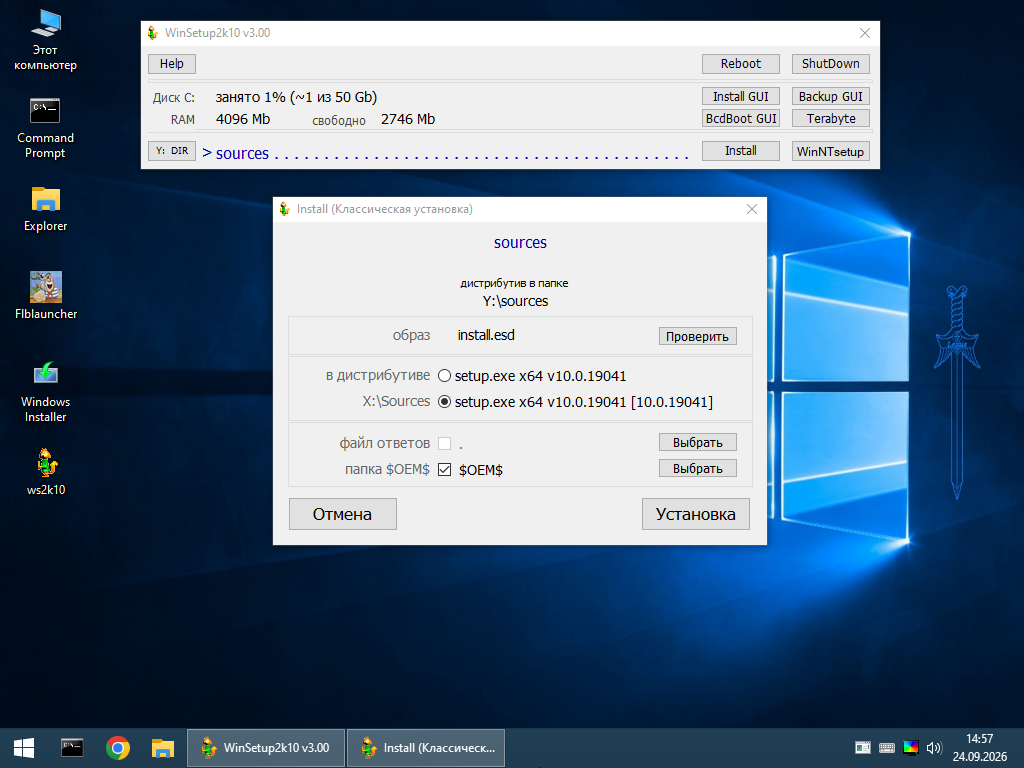
Task: Launch WinNTsetup button
Action: (x=831, y=151)
